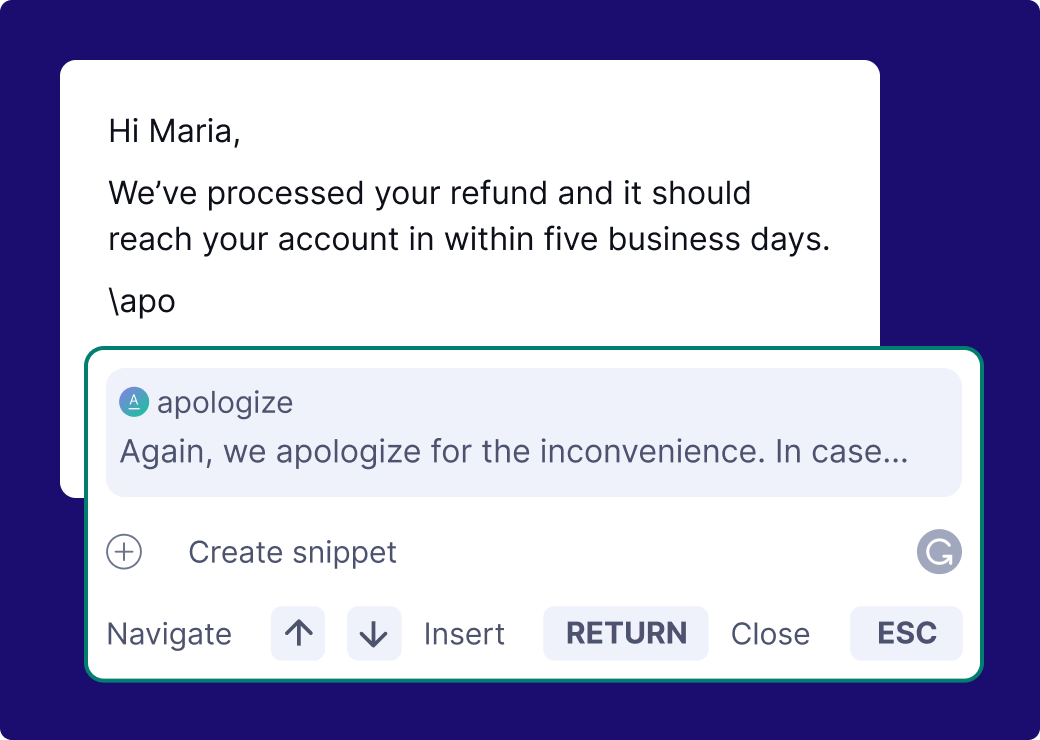Screen dimensions: 1040x740
Task: Click the up arrow navigate key
Action: click(x=298, y=633)
